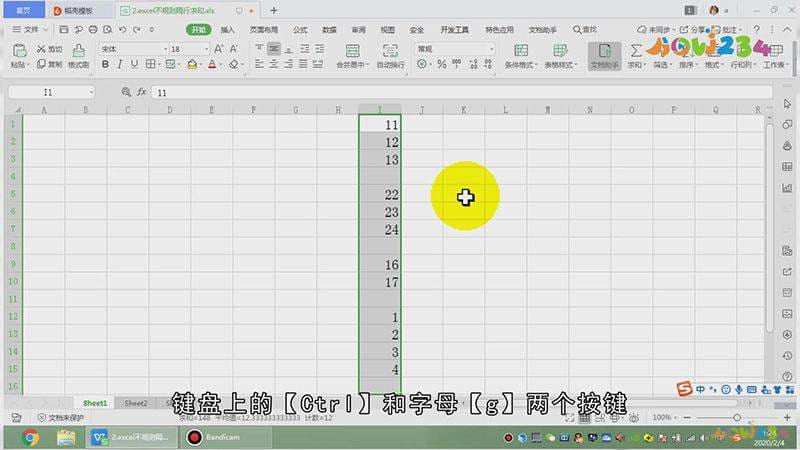The image size is (800, 450).
Task: Apply thousands separator number style
Action: tap(457, 64)
